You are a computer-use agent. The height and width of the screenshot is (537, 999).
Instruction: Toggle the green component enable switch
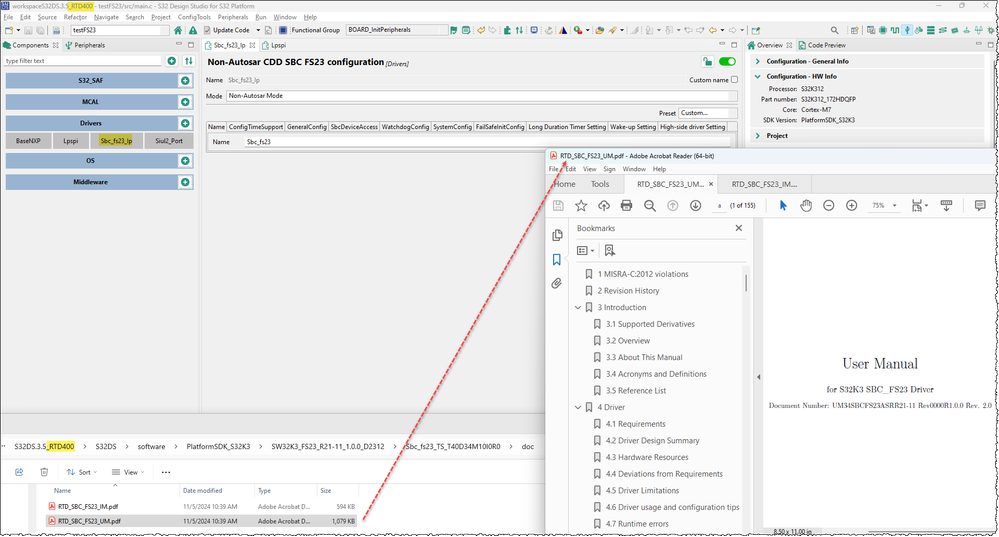[727, 62]
